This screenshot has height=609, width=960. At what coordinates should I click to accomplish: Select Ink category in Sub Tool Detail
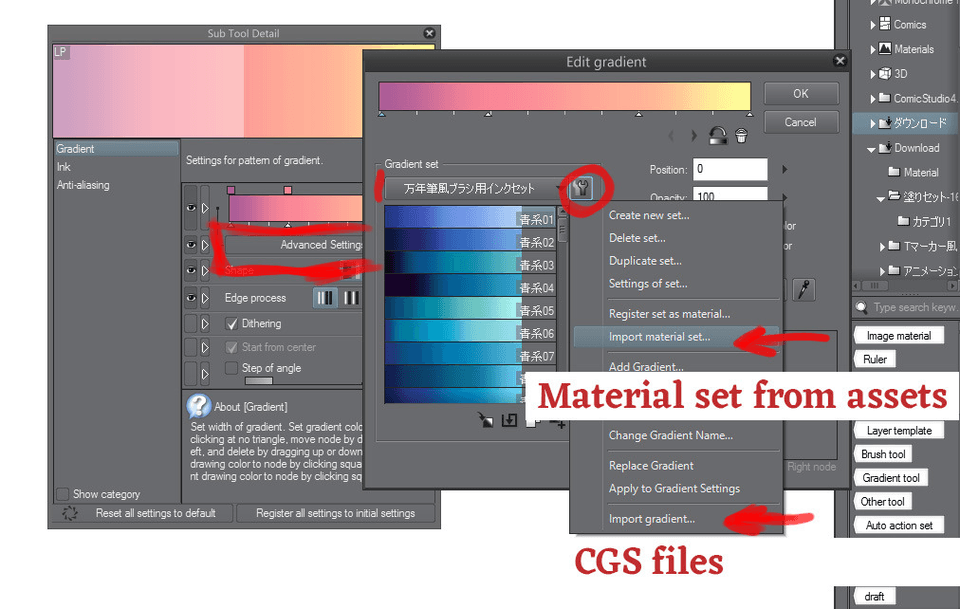click(x=64, y=166)
